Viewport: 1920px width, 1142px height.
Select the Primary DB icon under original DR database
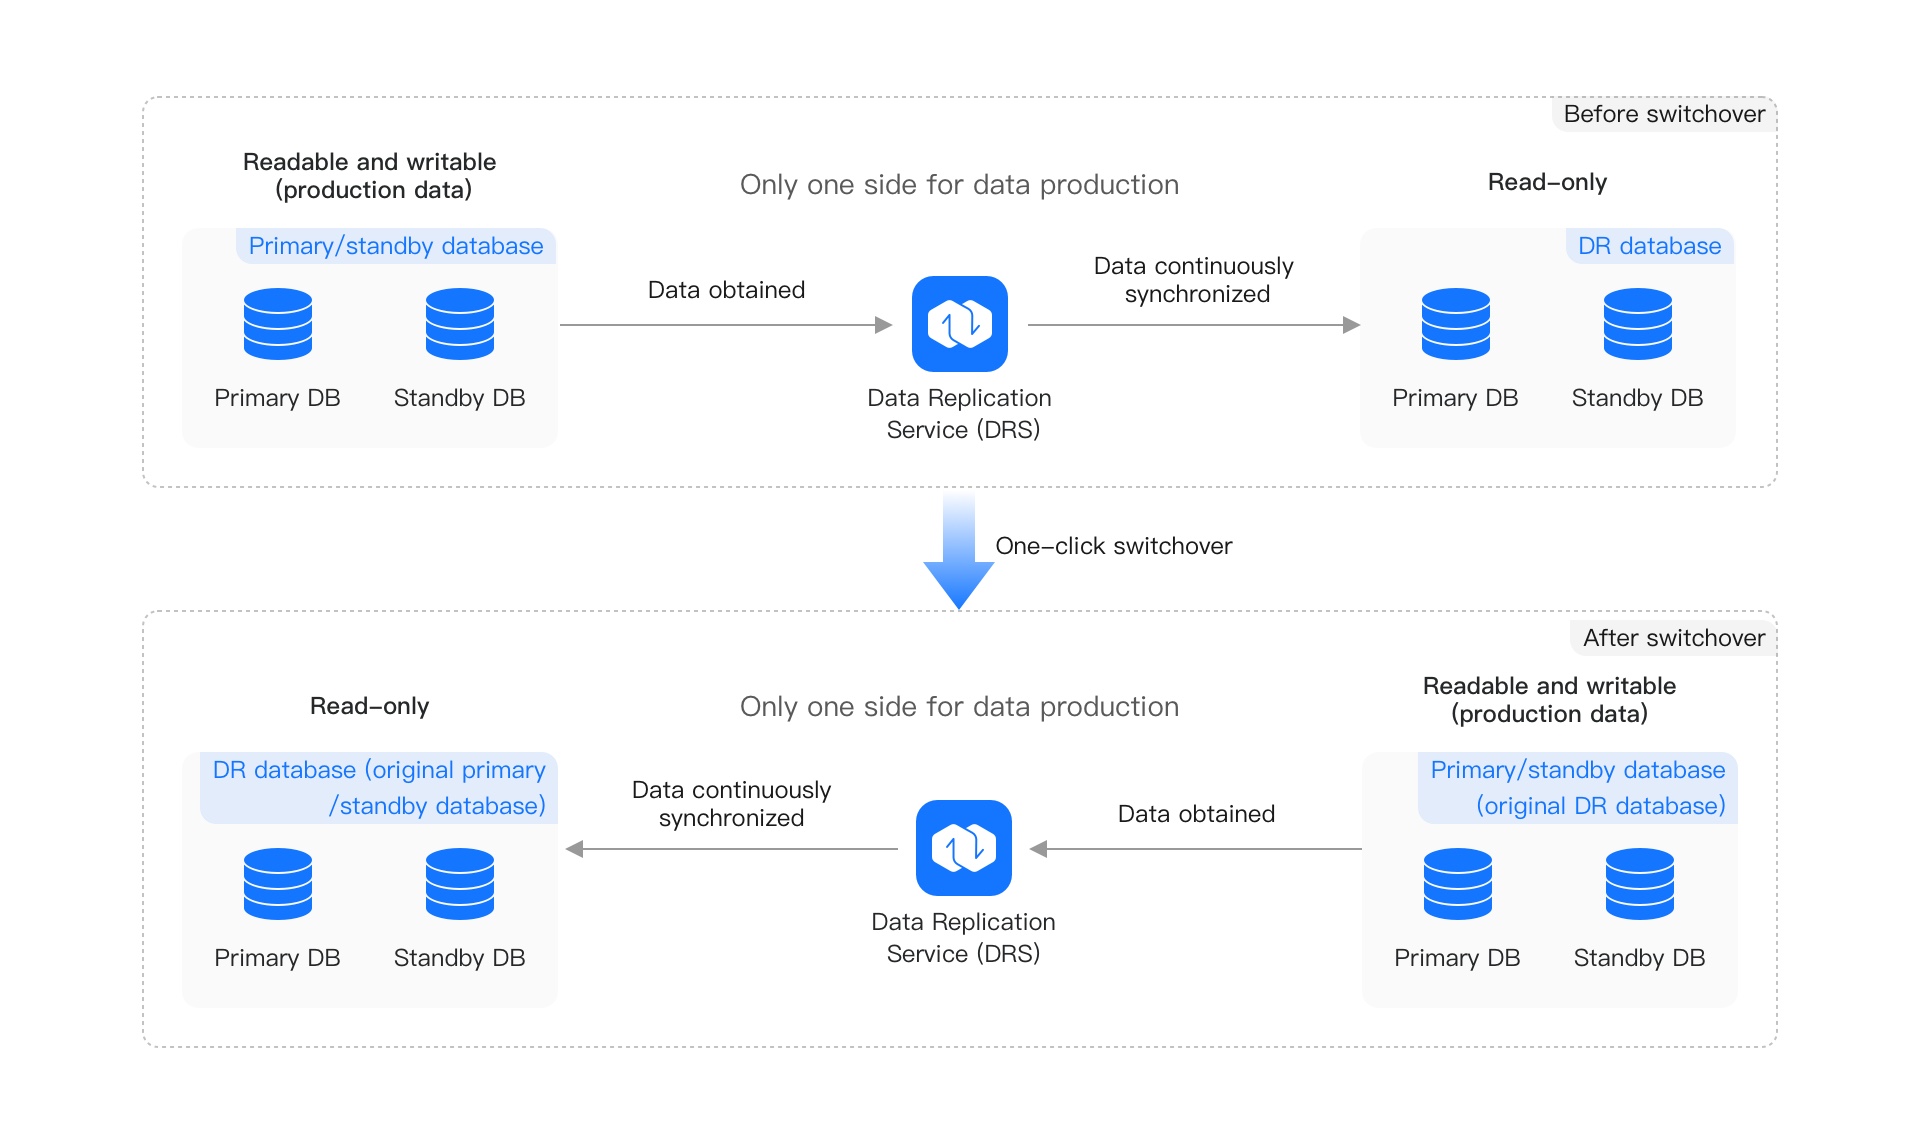(1456, 884)
